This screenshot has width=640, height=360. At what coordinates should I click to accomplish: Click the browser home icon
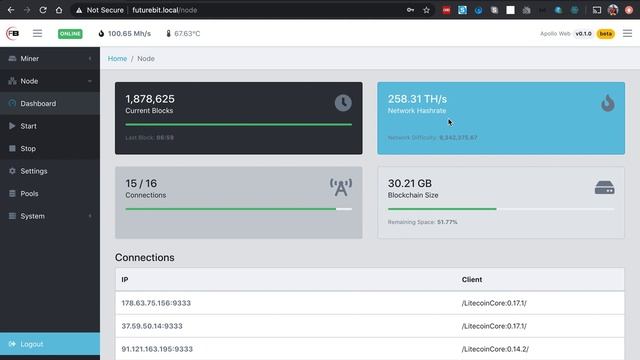pos(59,10)
